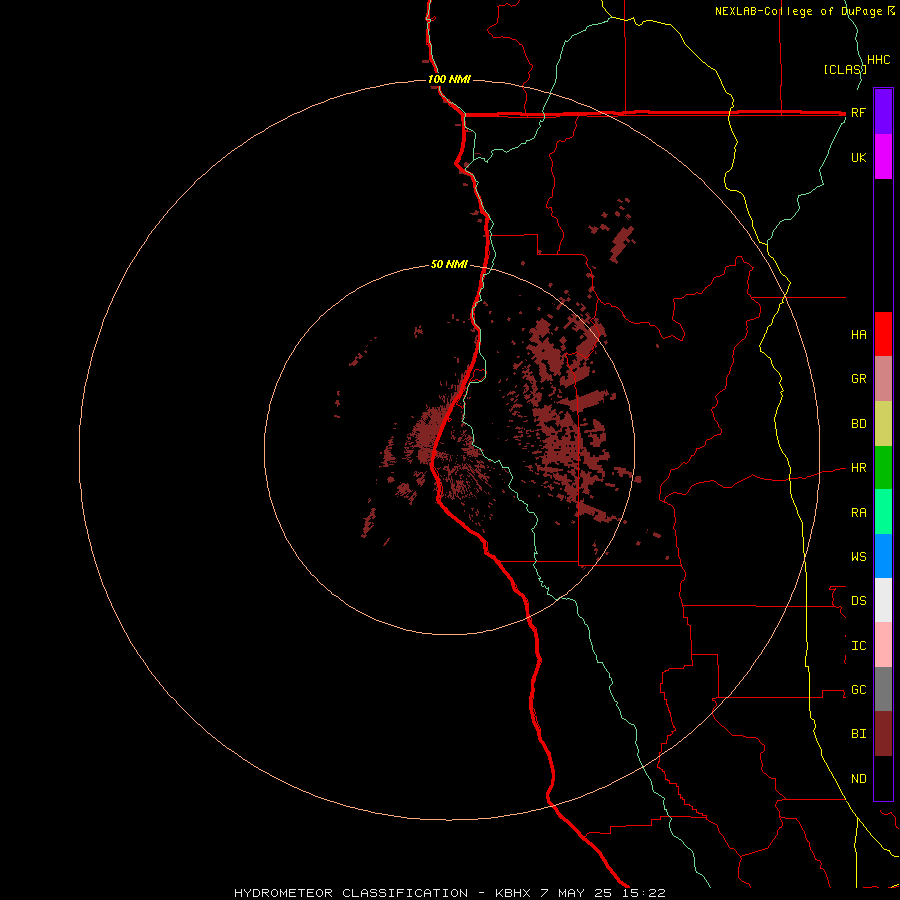Viewport: 900px width, 900px height.
Task: Click the 50 NMI range ring label
Action: [x=449, y=264]
